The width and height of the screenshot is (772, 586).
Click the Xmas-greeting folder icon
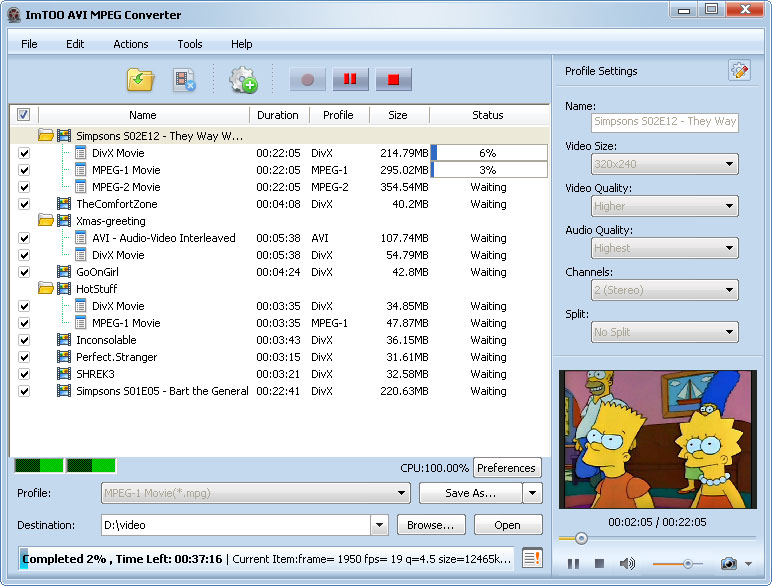(x=46, y=221)
